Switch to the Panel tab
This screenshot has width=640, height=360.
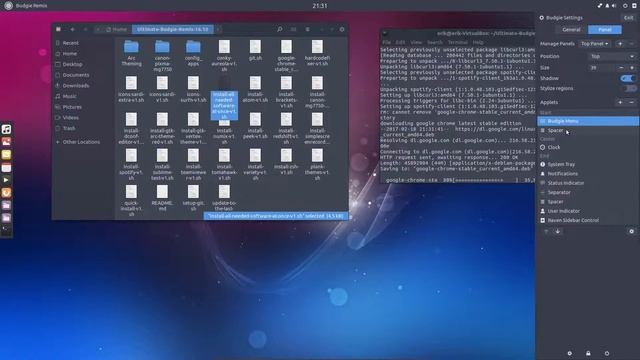(x=604, y=29)
